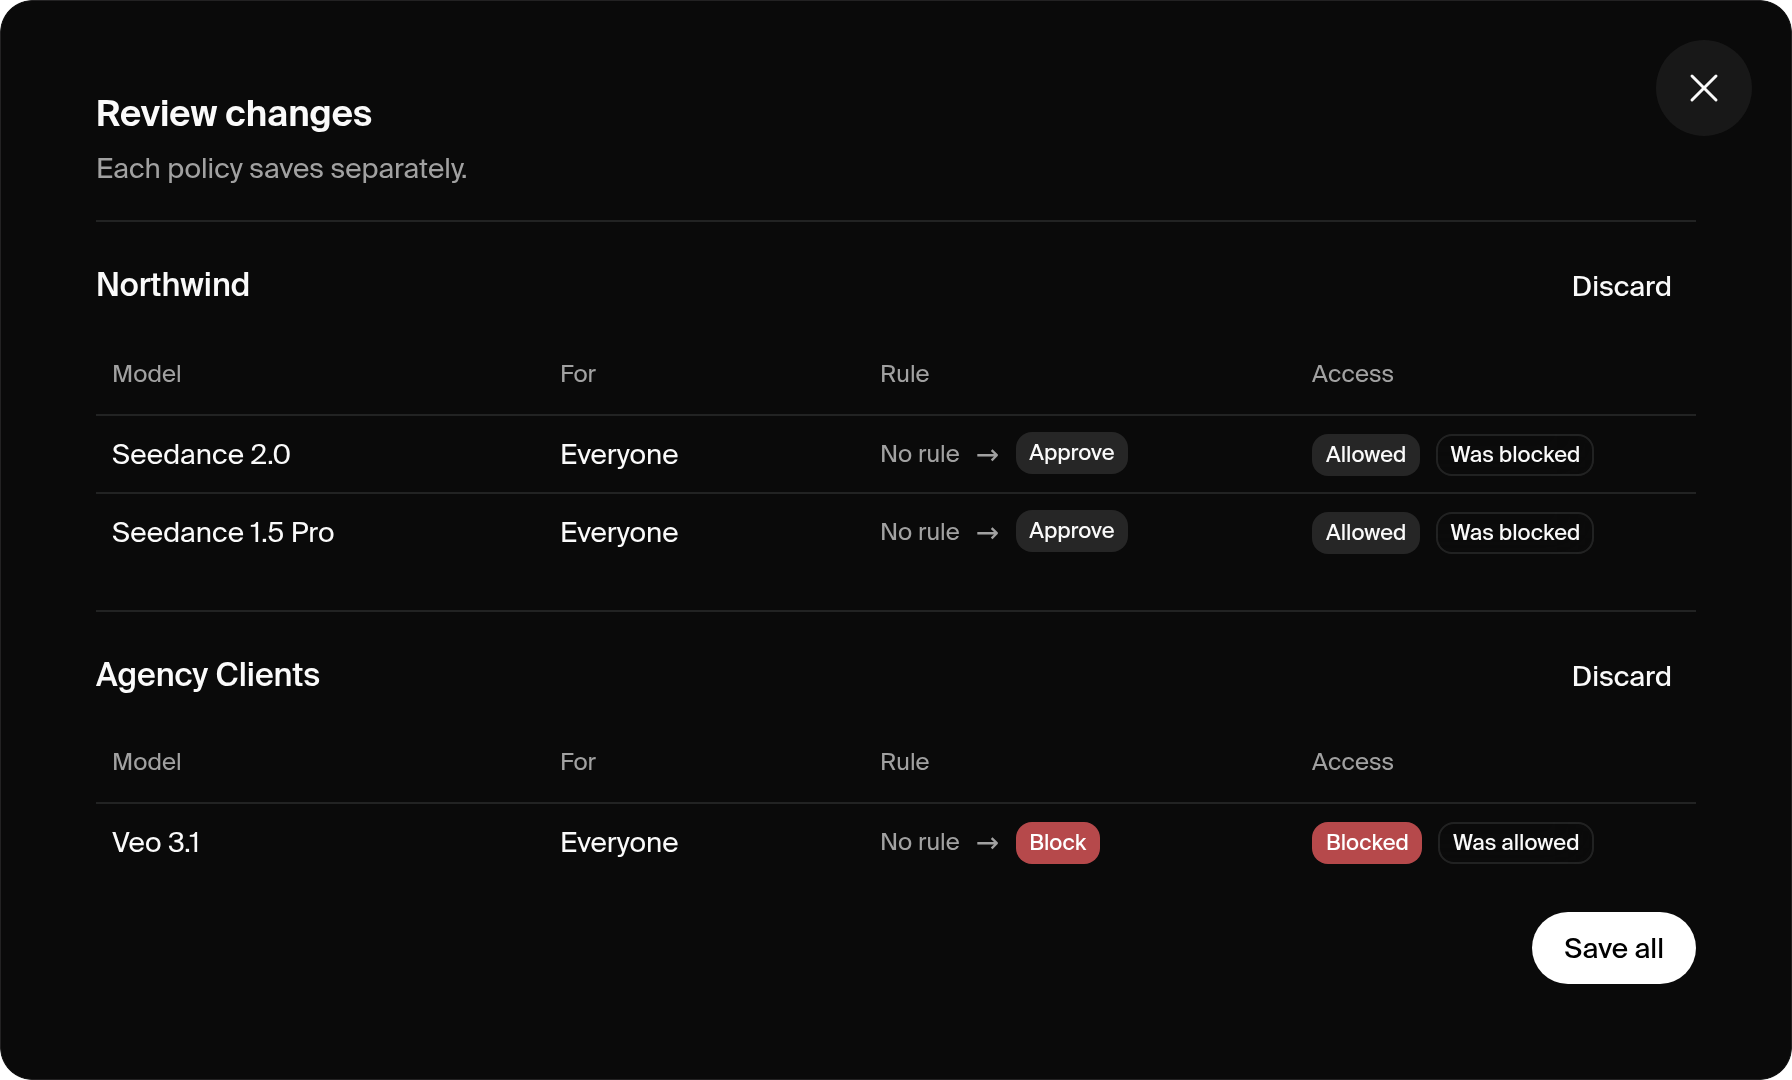Click 'Each policy saves separately.' subtitle
Viewport: 1792px width, 1080px height.
(282, 169)
